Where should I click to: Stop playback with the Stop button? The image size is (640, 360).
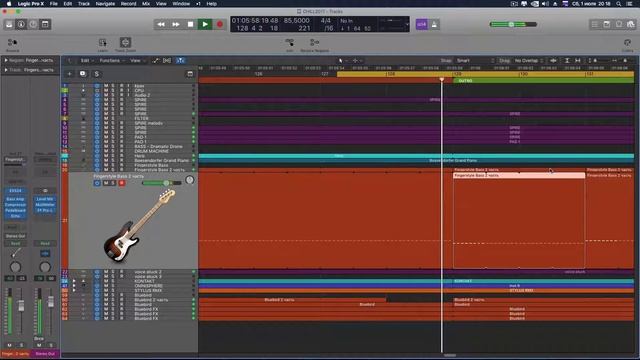(190, 24)
